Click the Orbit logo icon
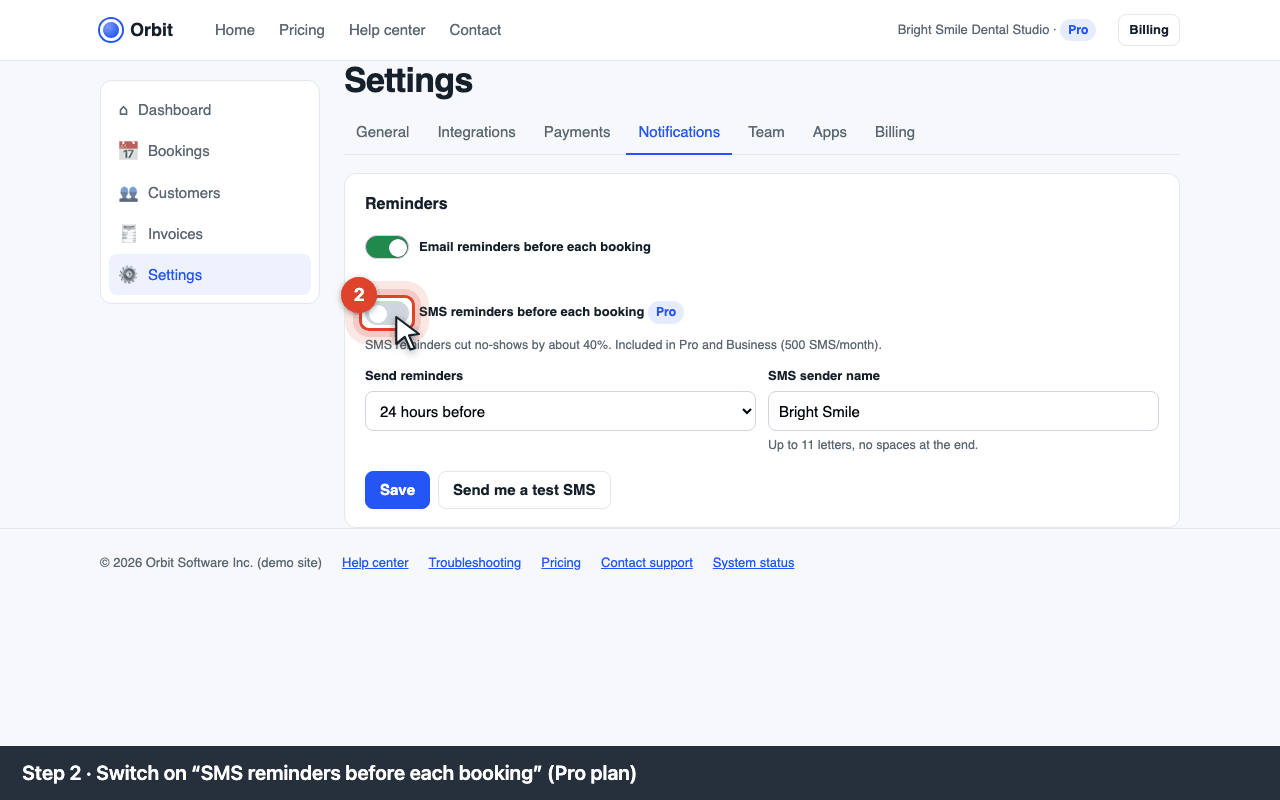The height and width of the screenshot is (800, 1280). (111, 30)
